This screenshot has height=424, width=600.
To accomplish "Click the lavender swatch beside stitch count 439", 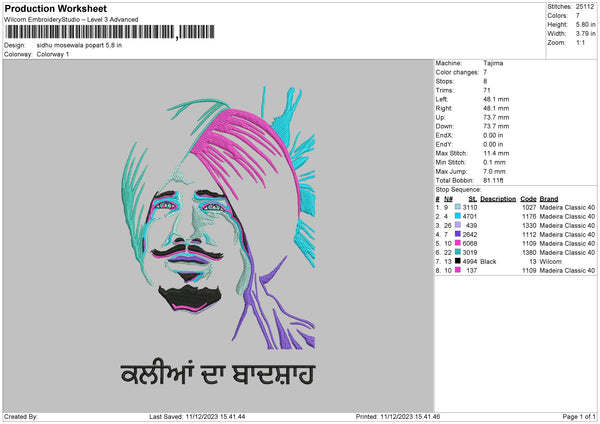I will [457, 225].
